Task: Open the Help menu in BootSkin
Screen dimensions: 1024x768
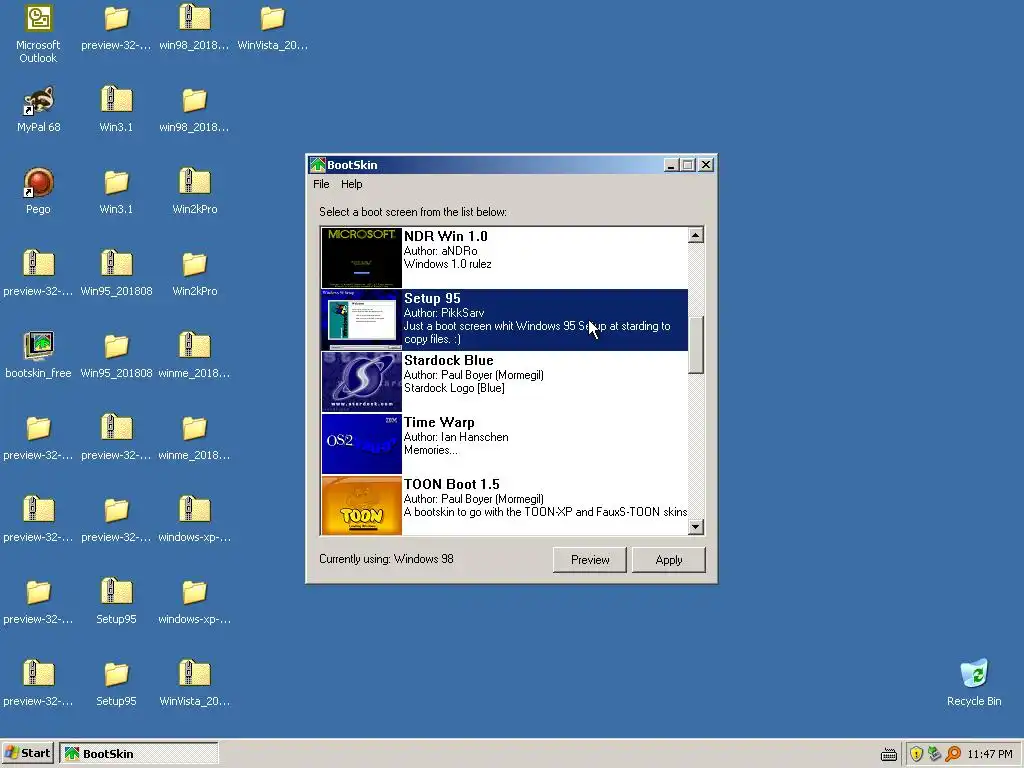Action: click(351, 184)
